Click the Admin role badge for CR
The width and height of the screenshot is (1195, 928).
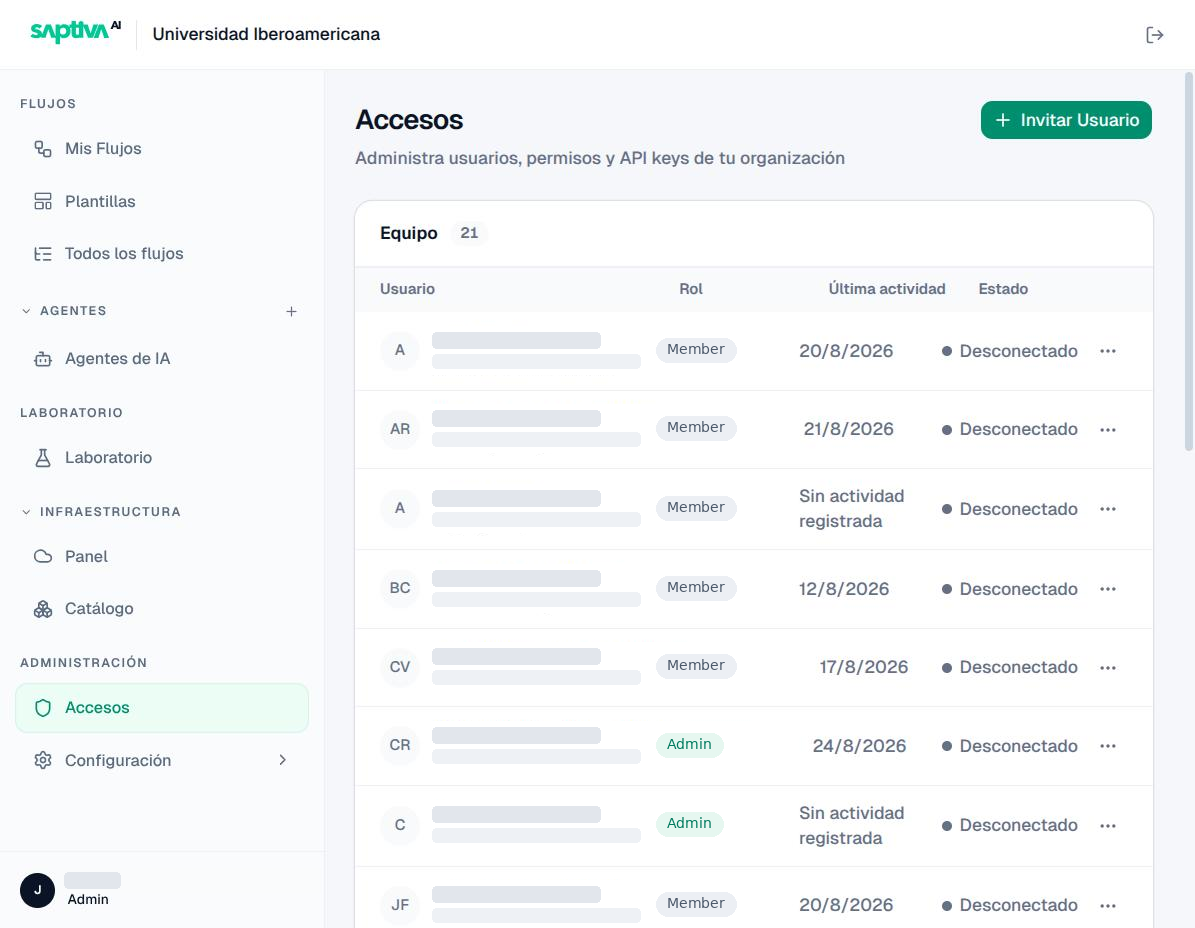pos(689,744)
